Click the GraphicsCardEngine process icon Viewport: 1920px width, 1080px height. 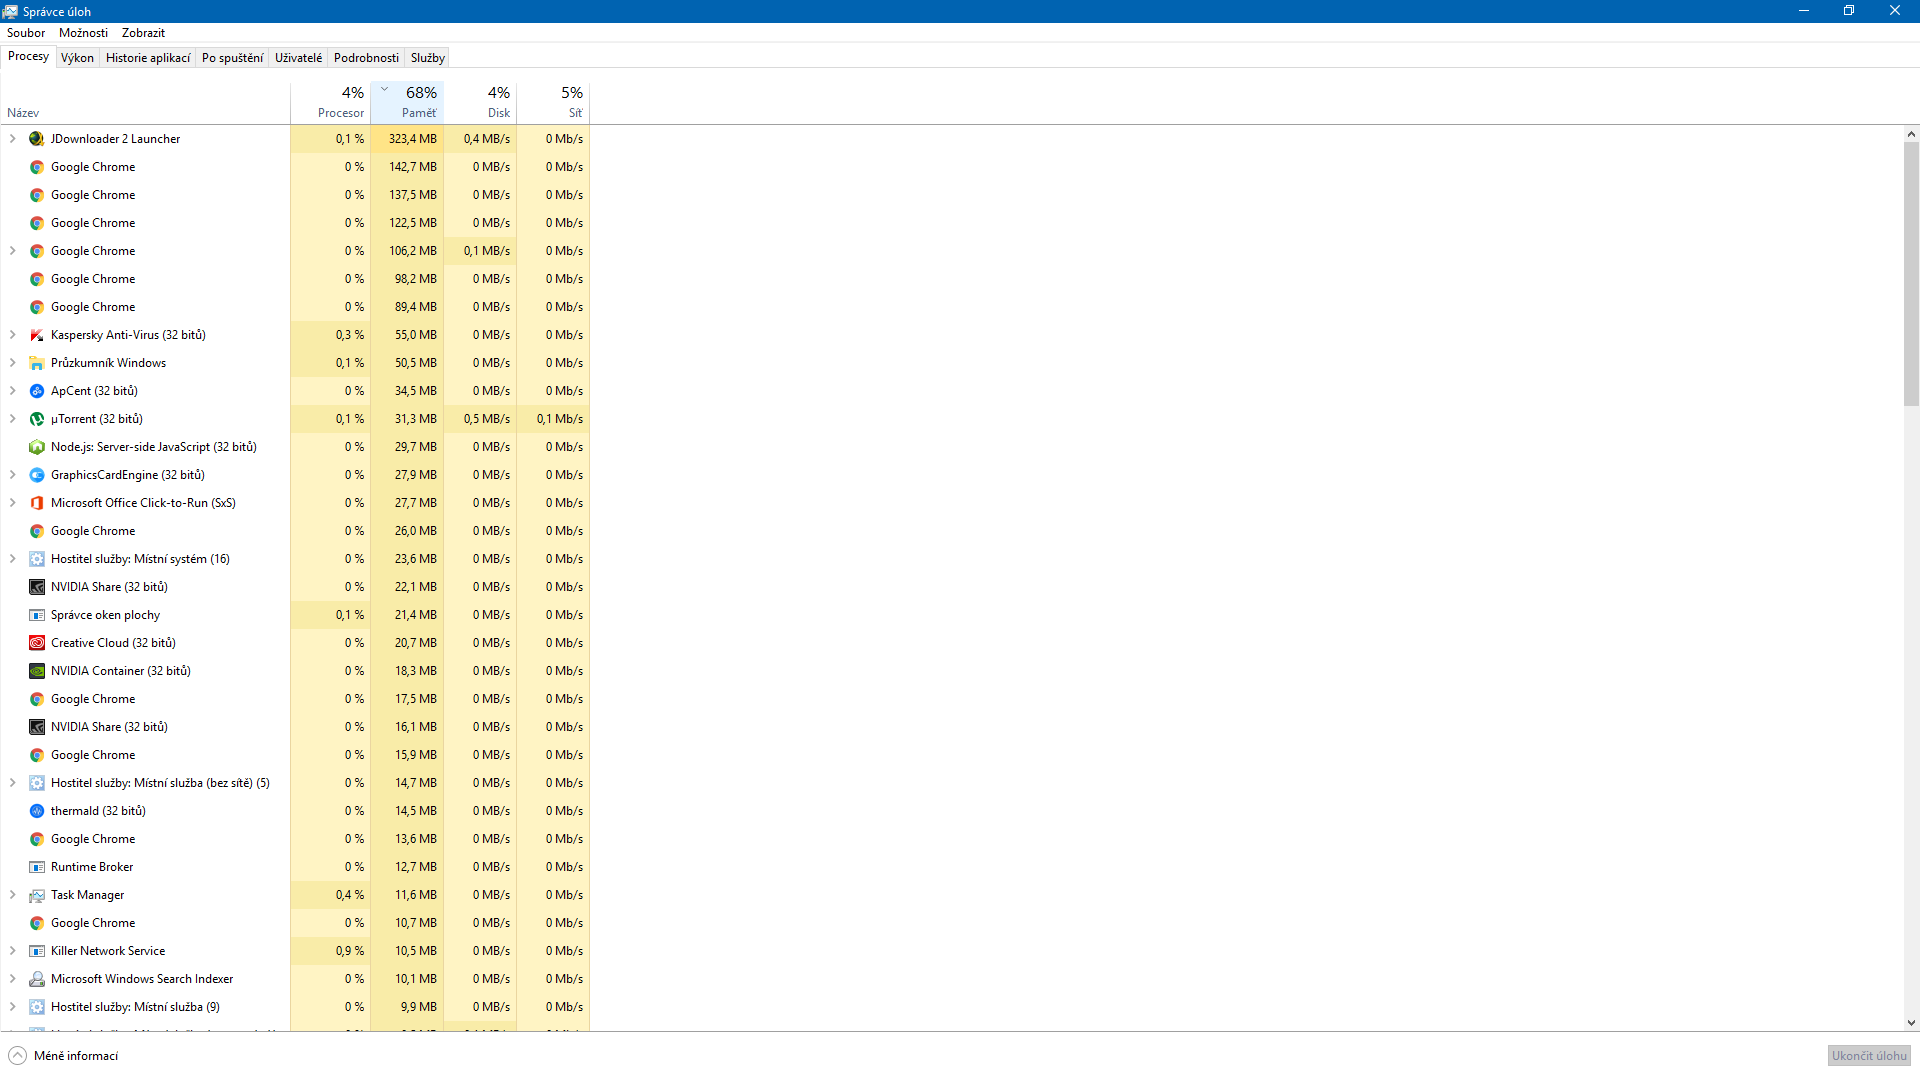pyautogui.click(x=37, y=475)
